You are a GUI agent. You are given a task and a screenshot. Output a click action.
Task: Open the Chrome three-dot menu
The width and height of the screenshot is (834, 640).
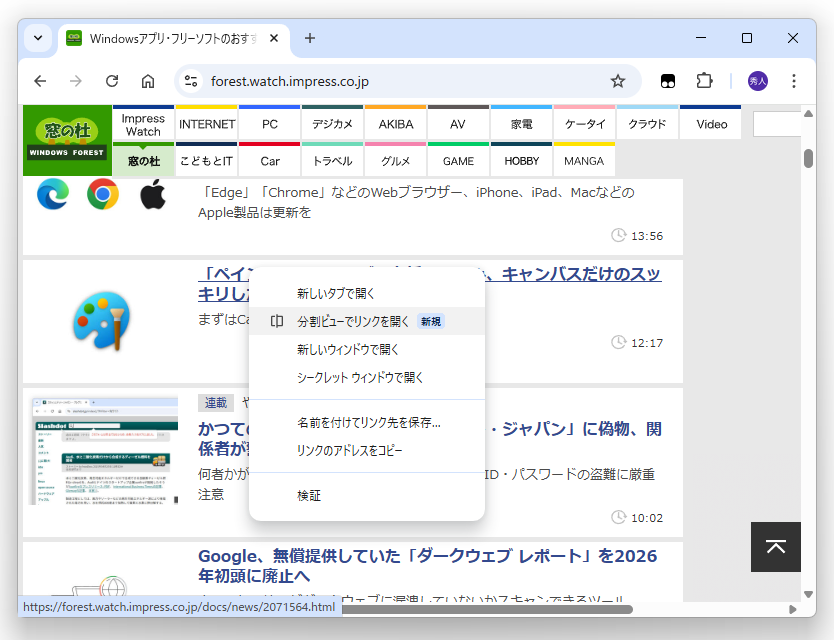793,81
